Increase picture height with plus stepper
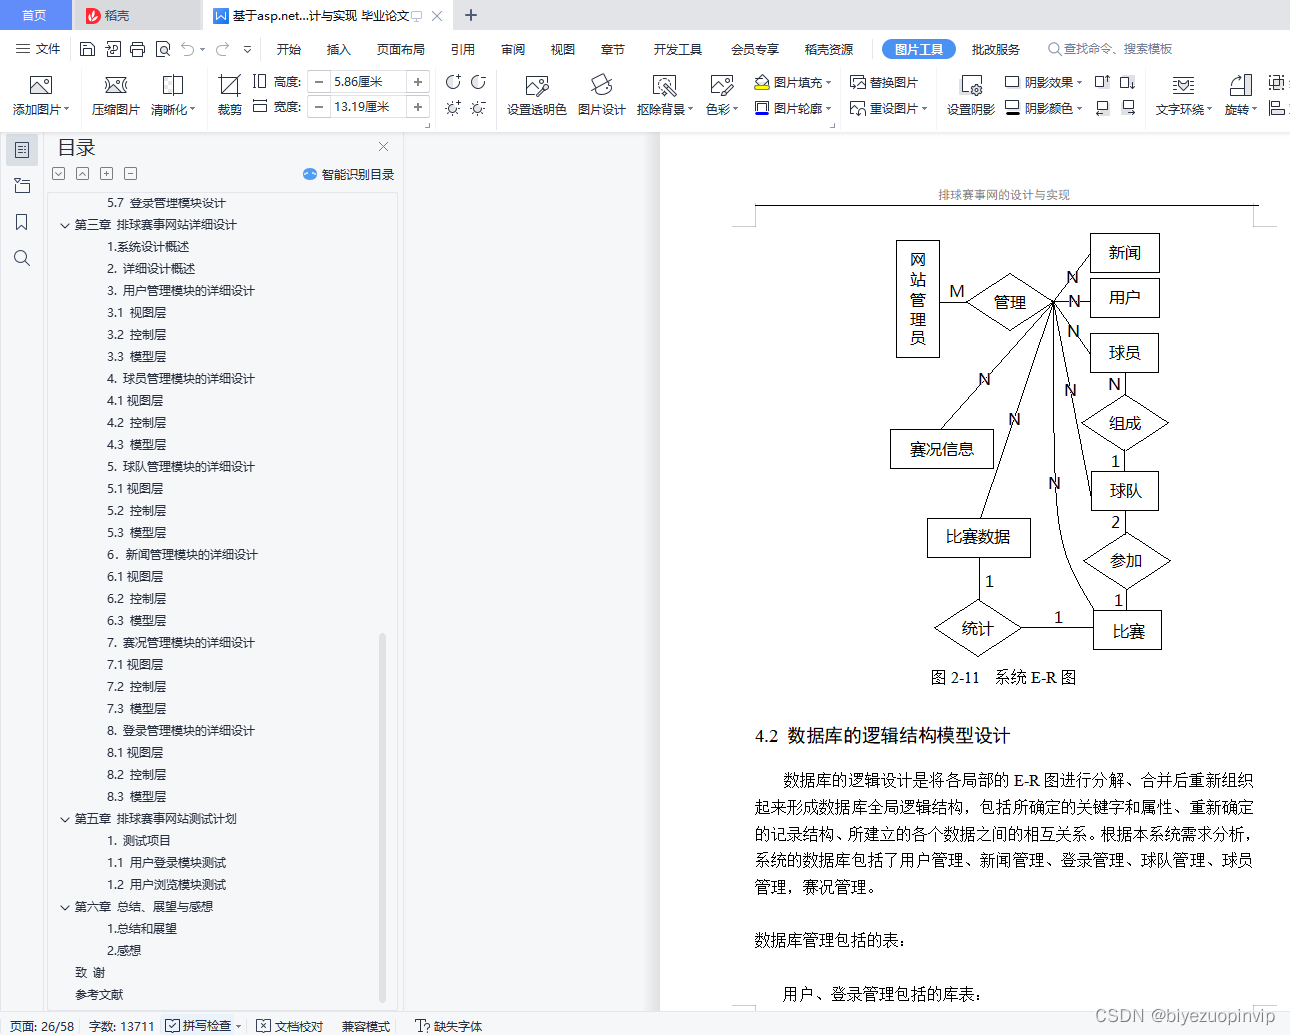Image resolution: width=1290 pixels, height=1035 pixels. (418, 82)
